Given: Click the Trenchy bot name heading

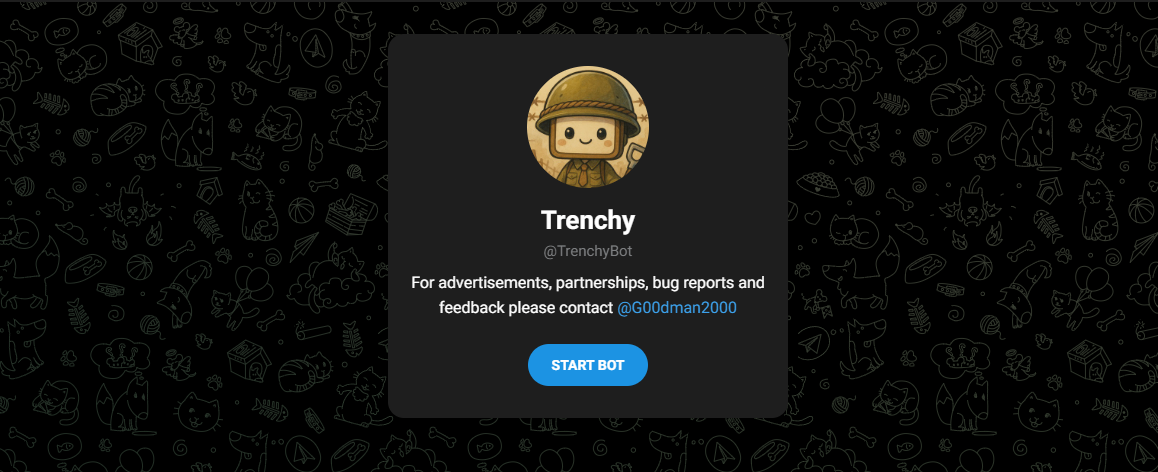Looking at the screenshot, I should 587,220.
